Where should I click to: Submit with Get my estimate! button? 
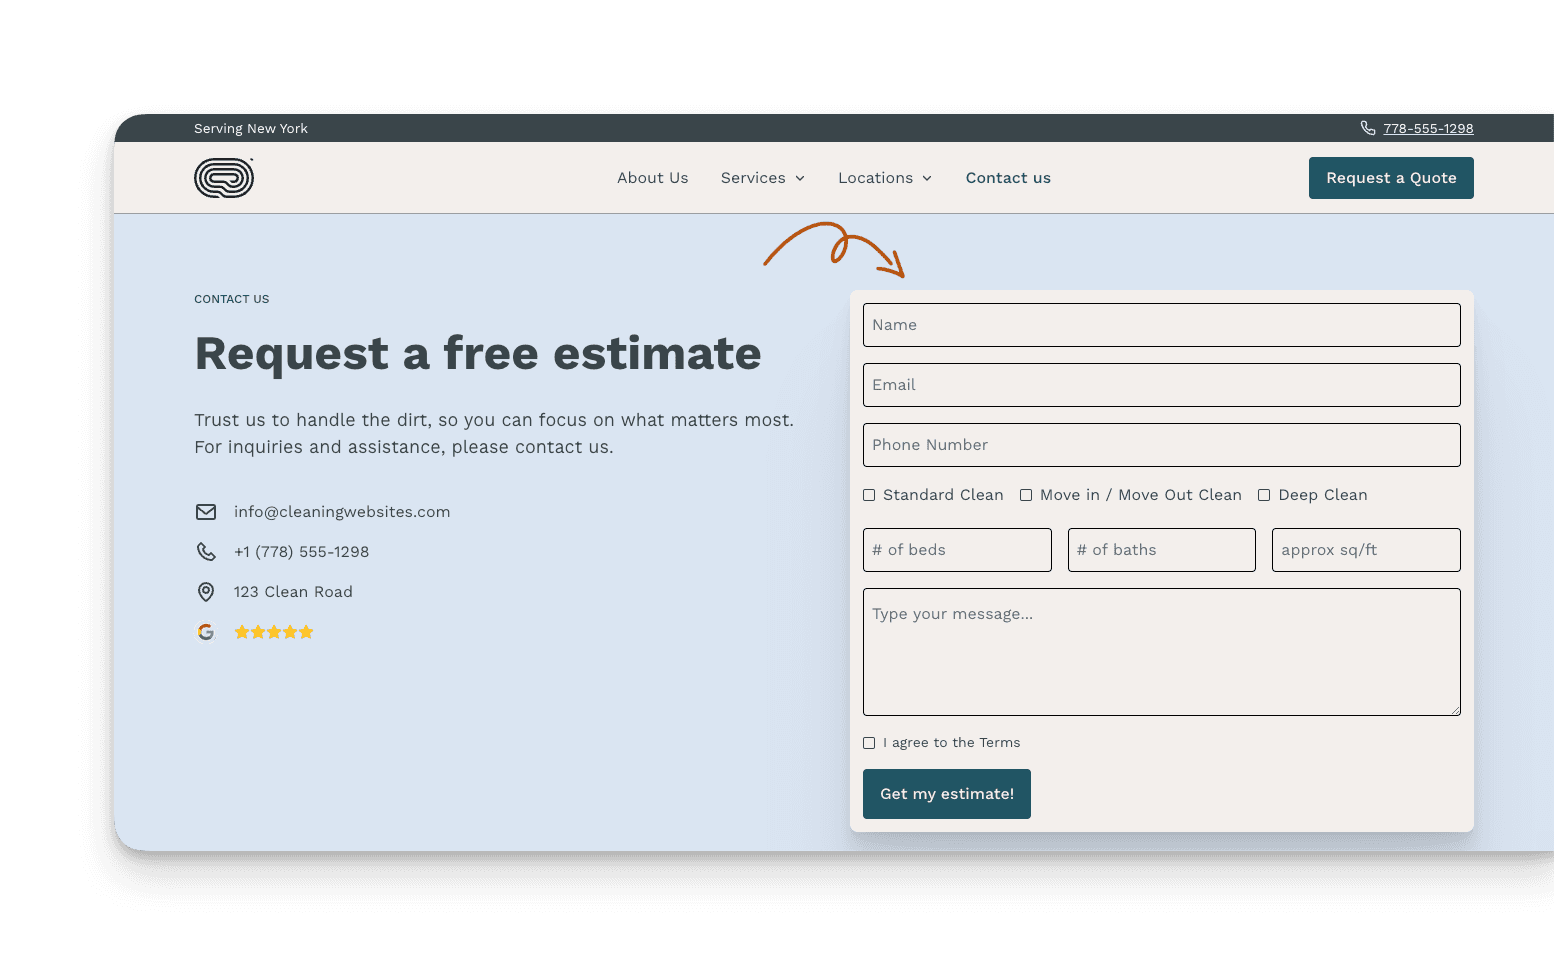click(946, 794)
